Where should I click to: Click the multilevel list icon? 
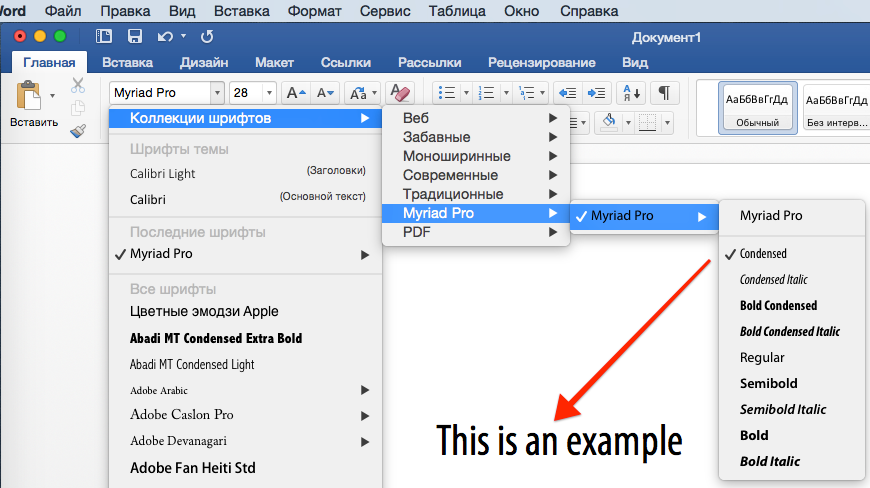527,93
